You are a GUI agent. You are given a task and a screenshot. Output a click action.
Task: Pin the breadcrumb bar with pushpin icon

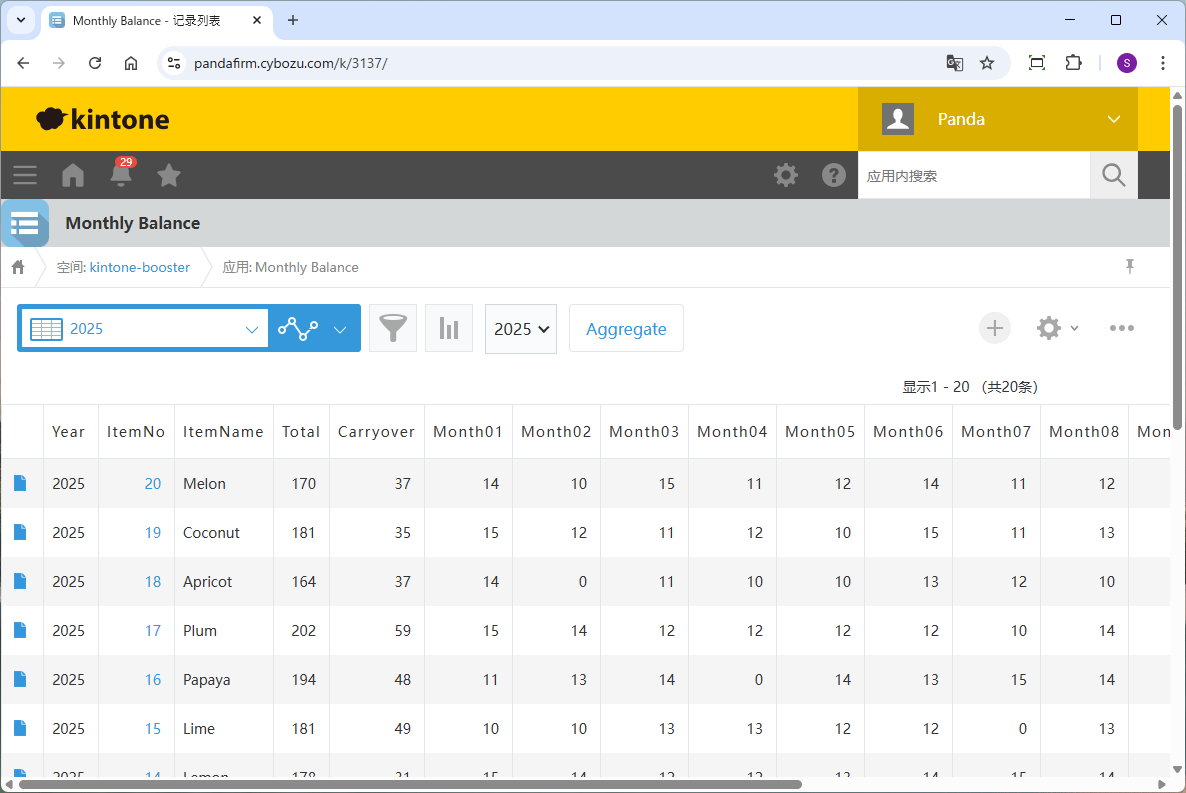[x=1130, y=266]
